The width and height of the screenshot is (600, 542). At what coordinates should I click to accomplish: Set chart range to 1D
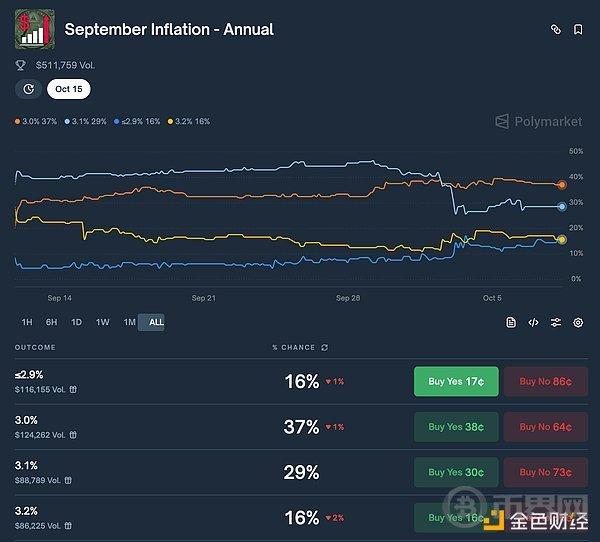click(x=77, y=322)
